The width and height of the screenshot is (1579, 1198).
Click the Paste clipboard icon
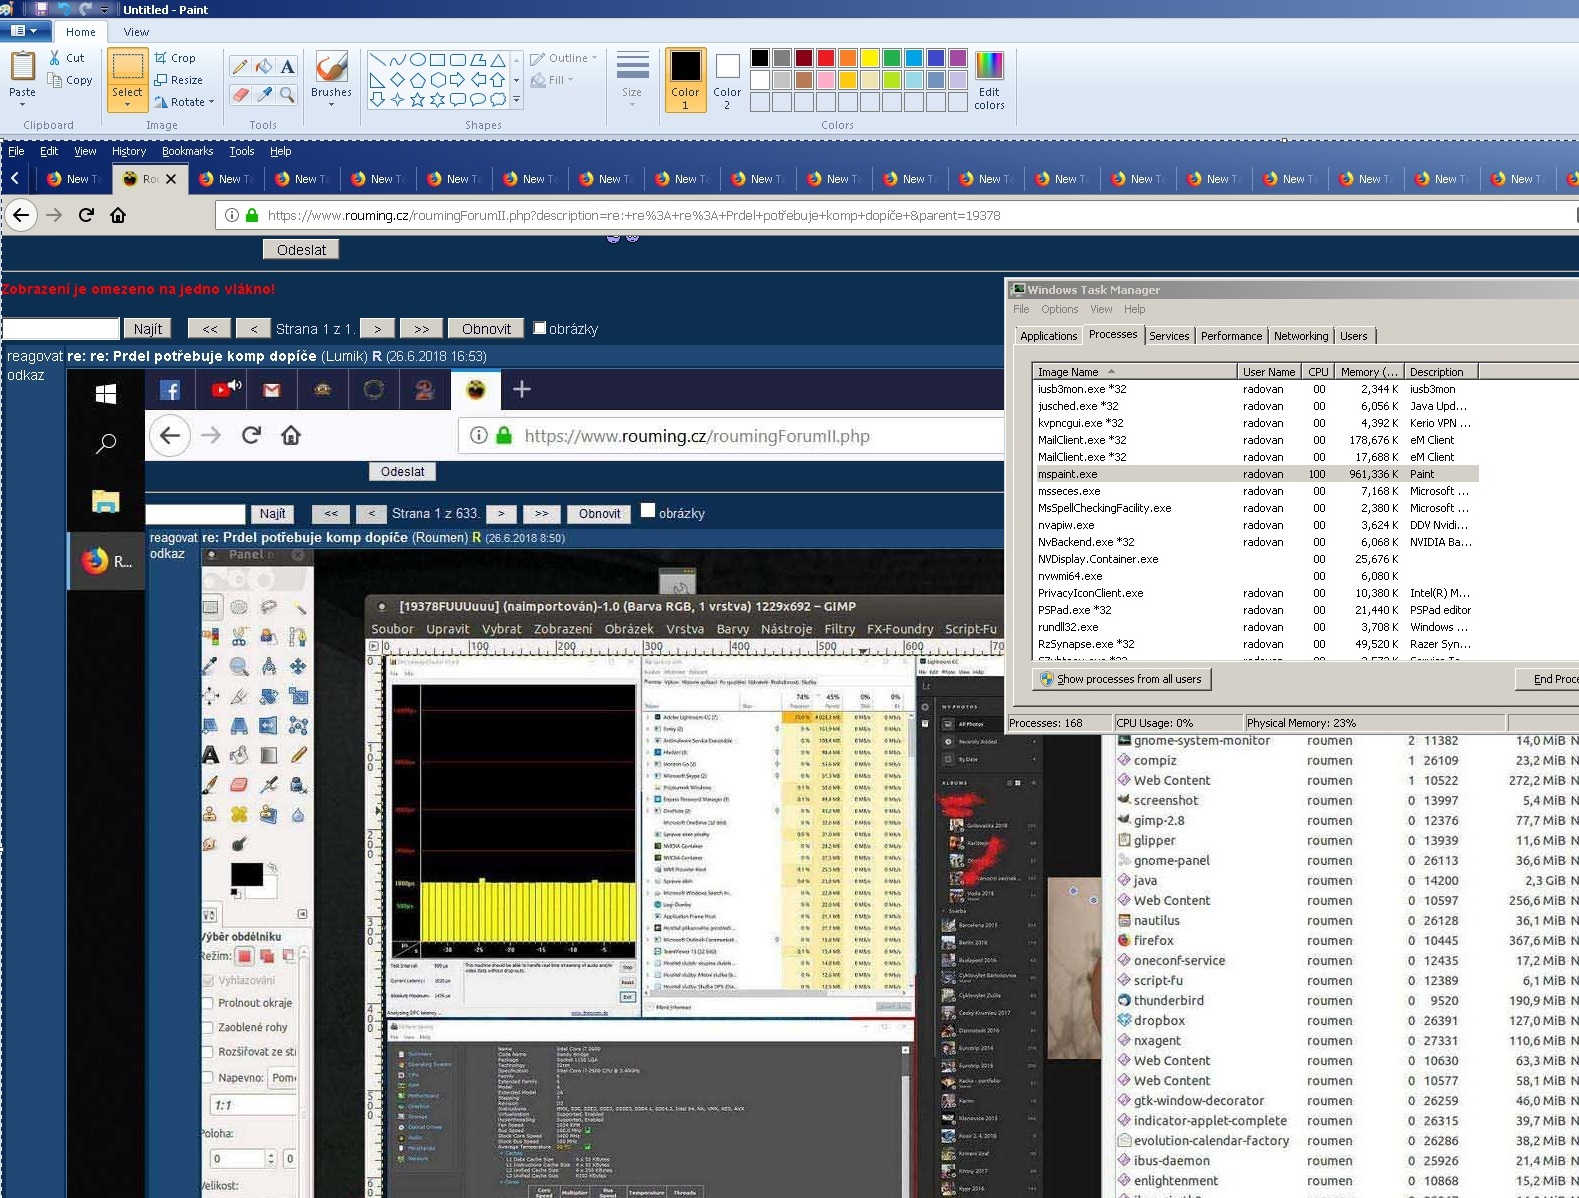point(22,66)
